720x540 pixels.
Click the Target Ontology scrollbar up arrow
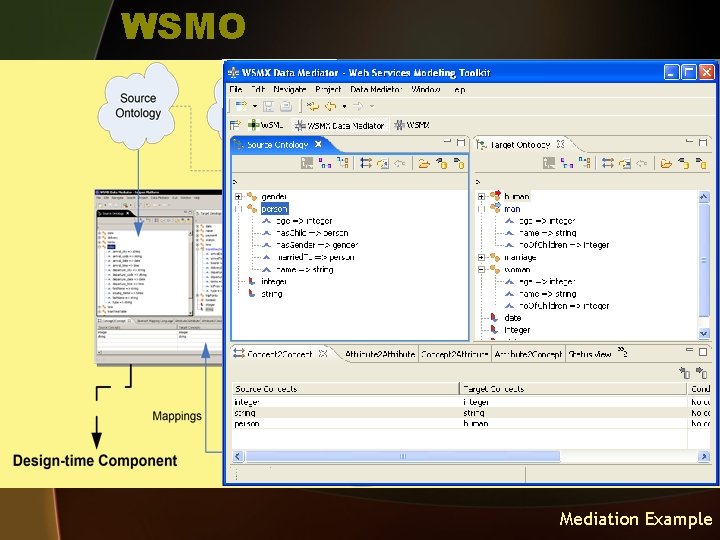(703, 197)
